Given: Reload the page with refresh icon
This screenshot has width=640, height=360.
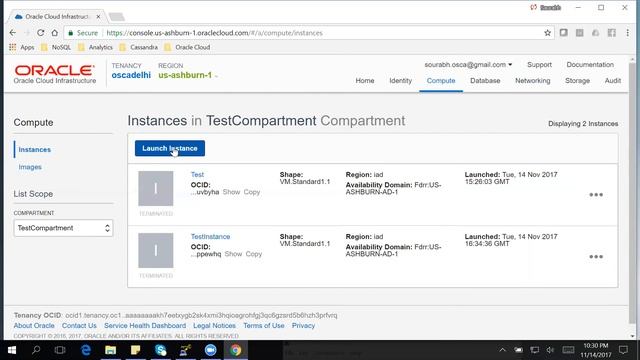Looking at the screenshot, I should pos(40,33).
